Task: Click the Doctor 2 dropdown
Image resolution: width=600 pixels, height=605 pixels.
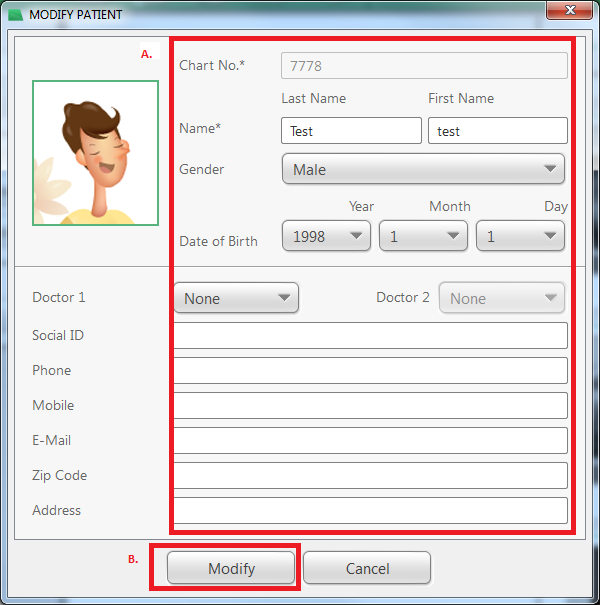Action: (x=501, y=298)
